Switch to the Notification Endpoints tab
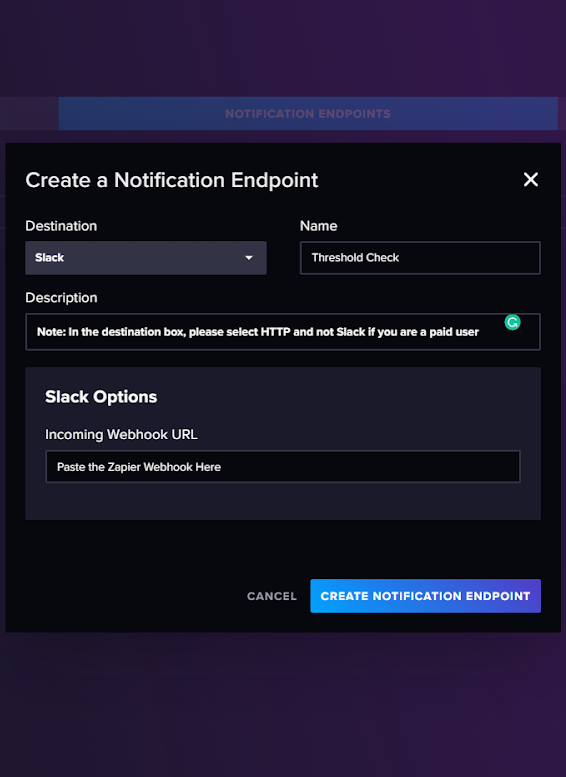Viewport: 566px width, 777px height. tap(308, 113)
